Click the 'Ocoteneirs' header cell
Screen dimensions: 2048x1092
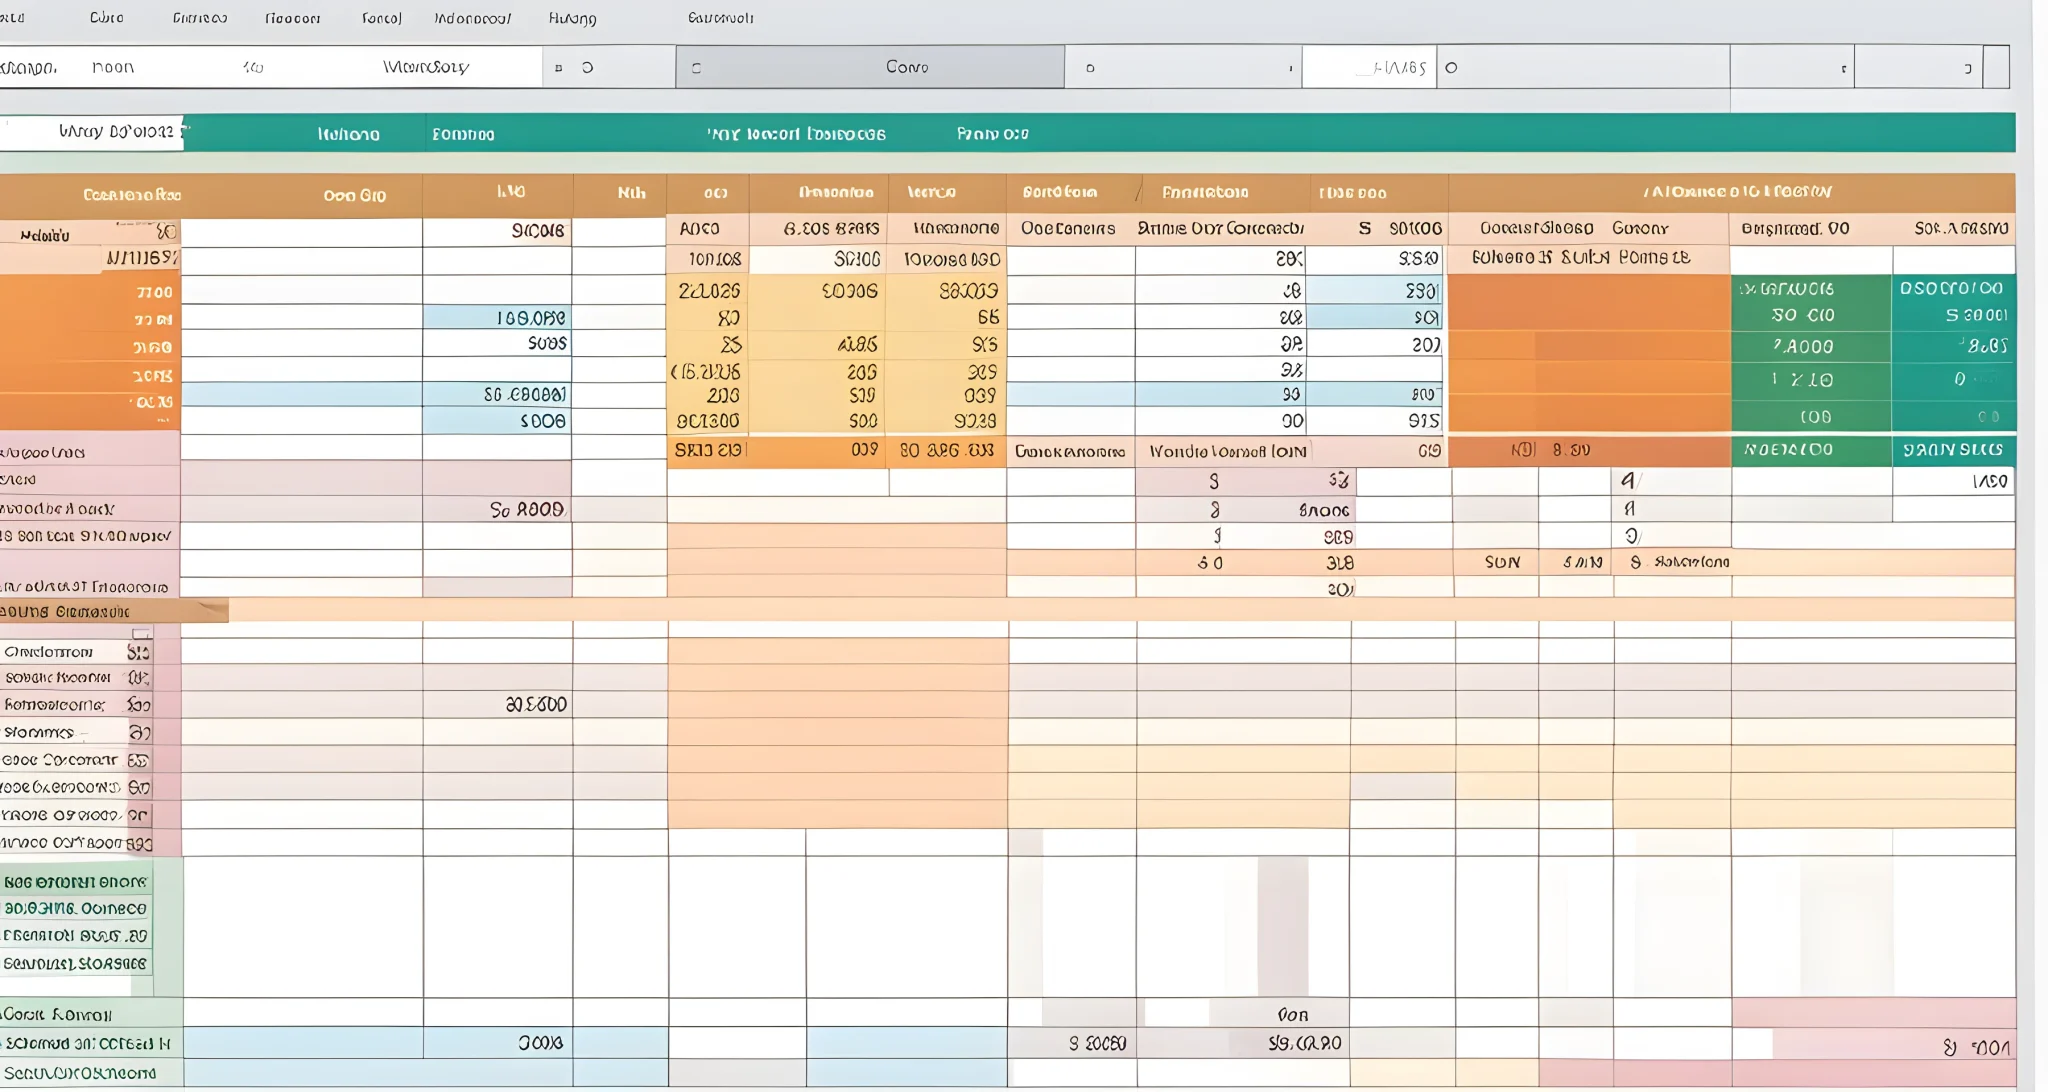pyautogui.click(x=1069, y=228)
